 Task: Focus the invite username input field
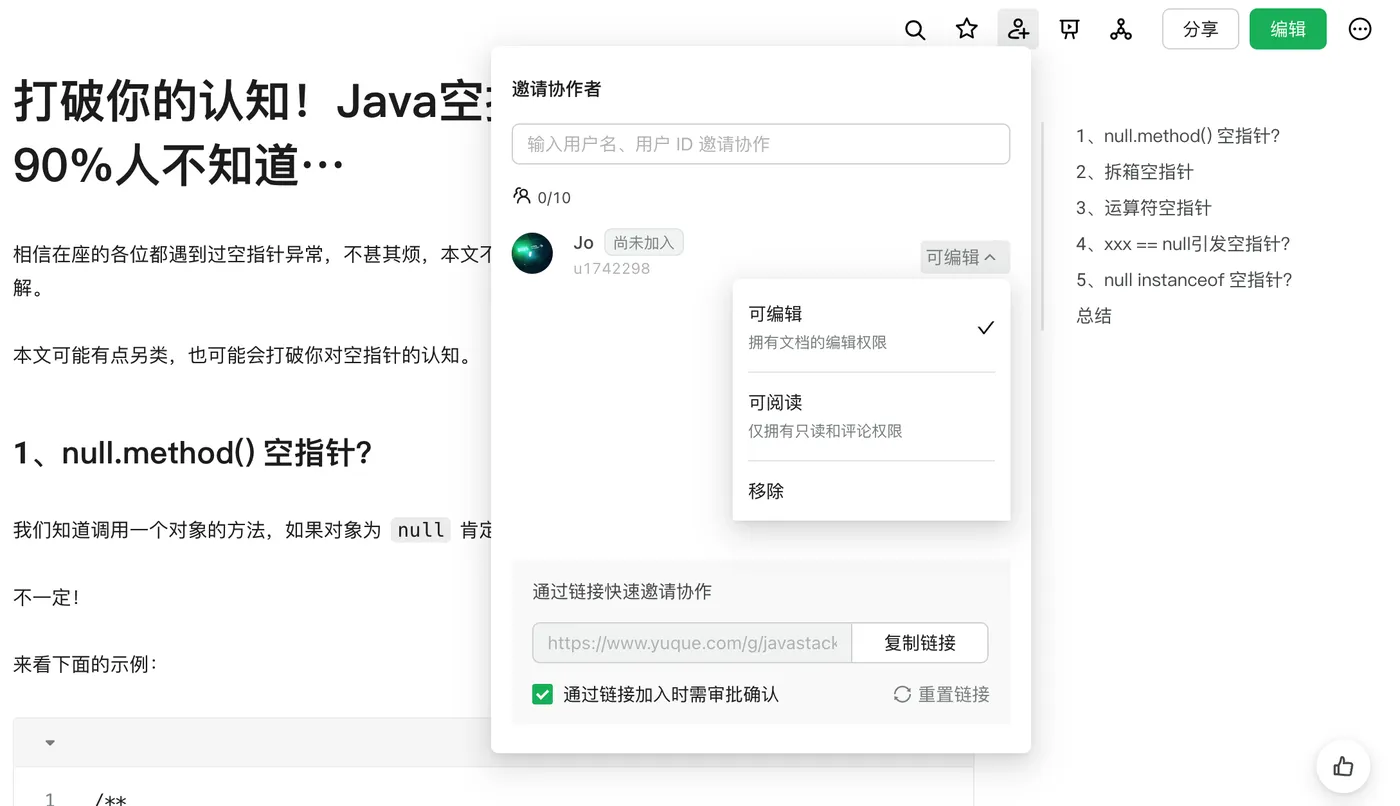[761, 144]
